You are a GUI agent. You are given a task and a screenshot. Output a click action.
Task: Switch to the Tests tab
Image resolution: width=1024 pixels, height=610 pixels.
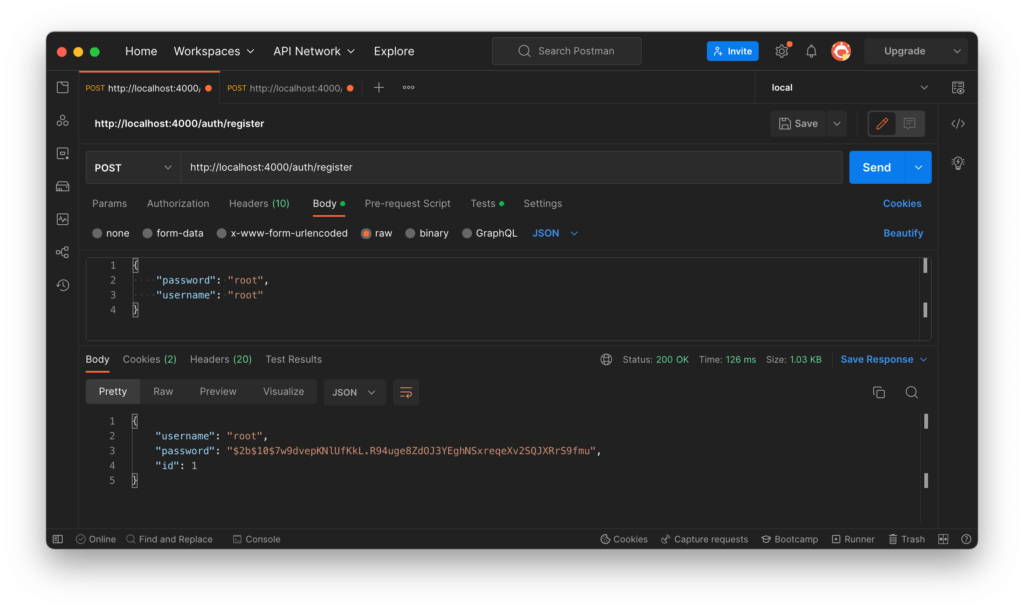[x=487, y=204]
